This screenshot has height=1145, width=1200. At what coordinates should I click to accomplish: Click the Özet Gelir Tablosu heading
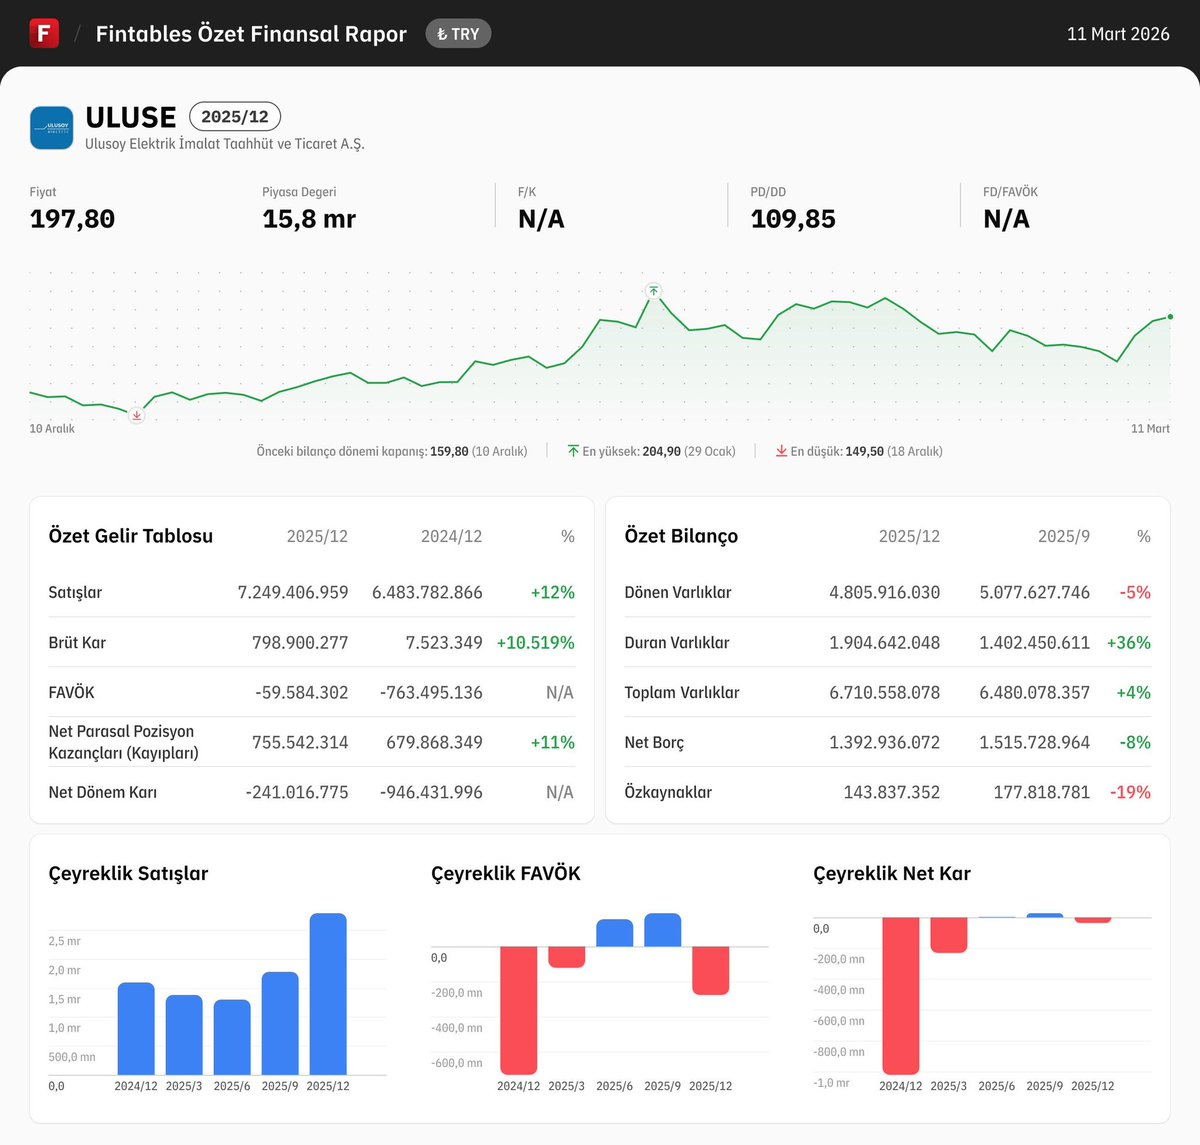[x=131, y=536]
